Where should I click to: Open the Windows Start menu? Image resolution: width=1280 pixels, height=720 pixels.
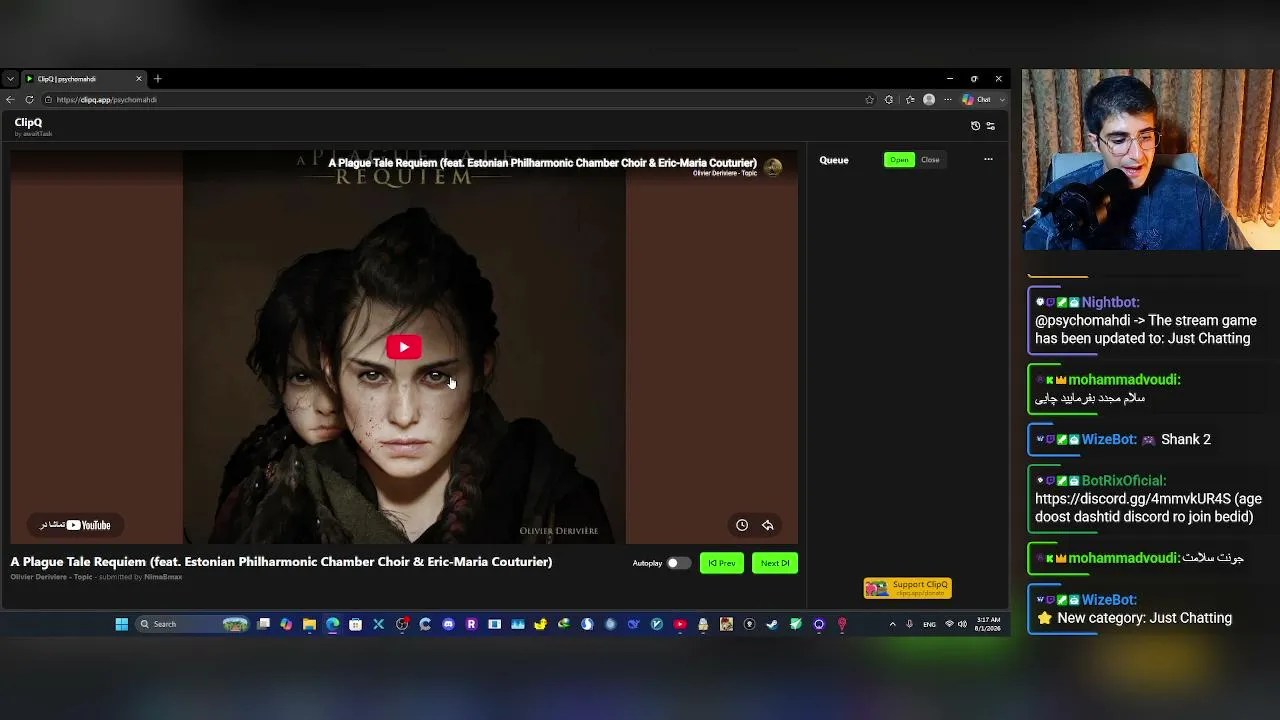point(121,624)
